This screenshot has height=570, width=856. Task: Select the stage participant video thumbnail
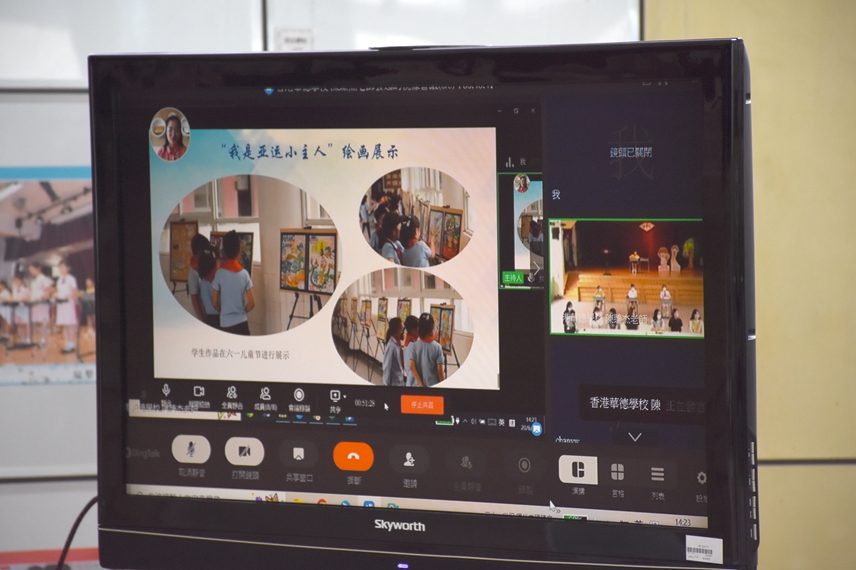click(x=626, y=277)
